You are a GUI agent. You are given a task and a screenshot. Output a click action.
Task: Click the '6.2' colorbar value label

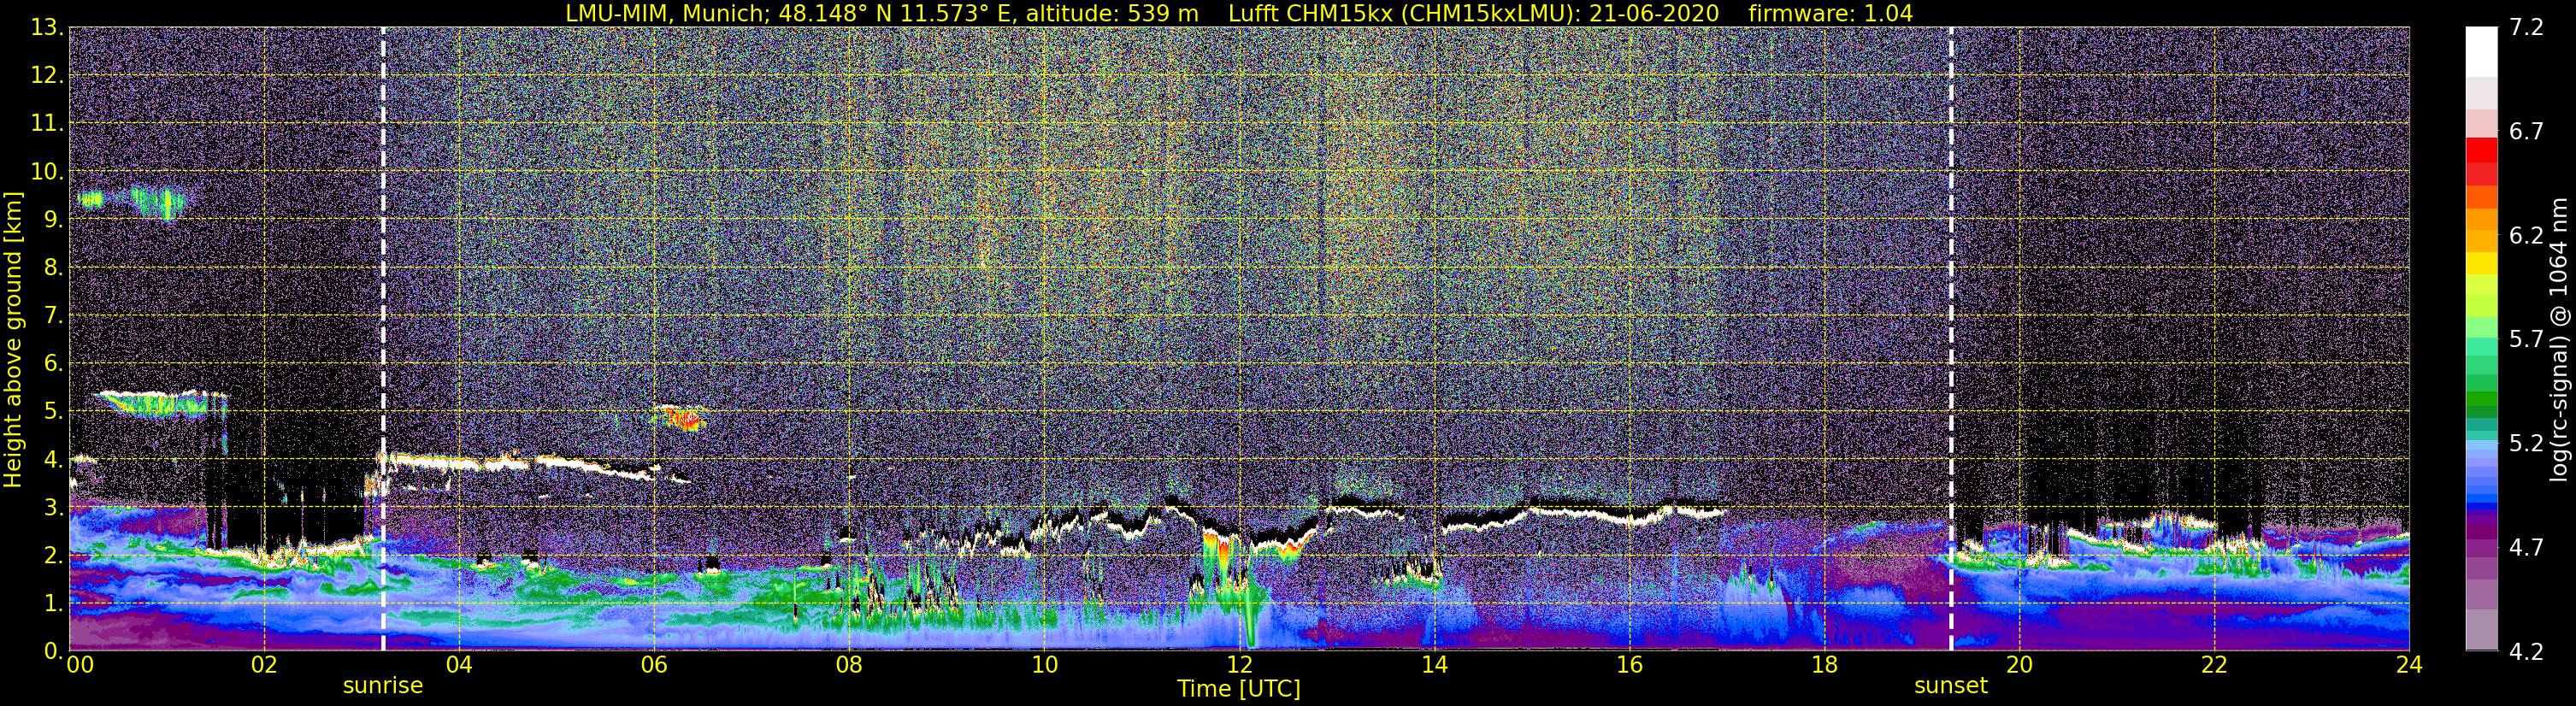2526,236
